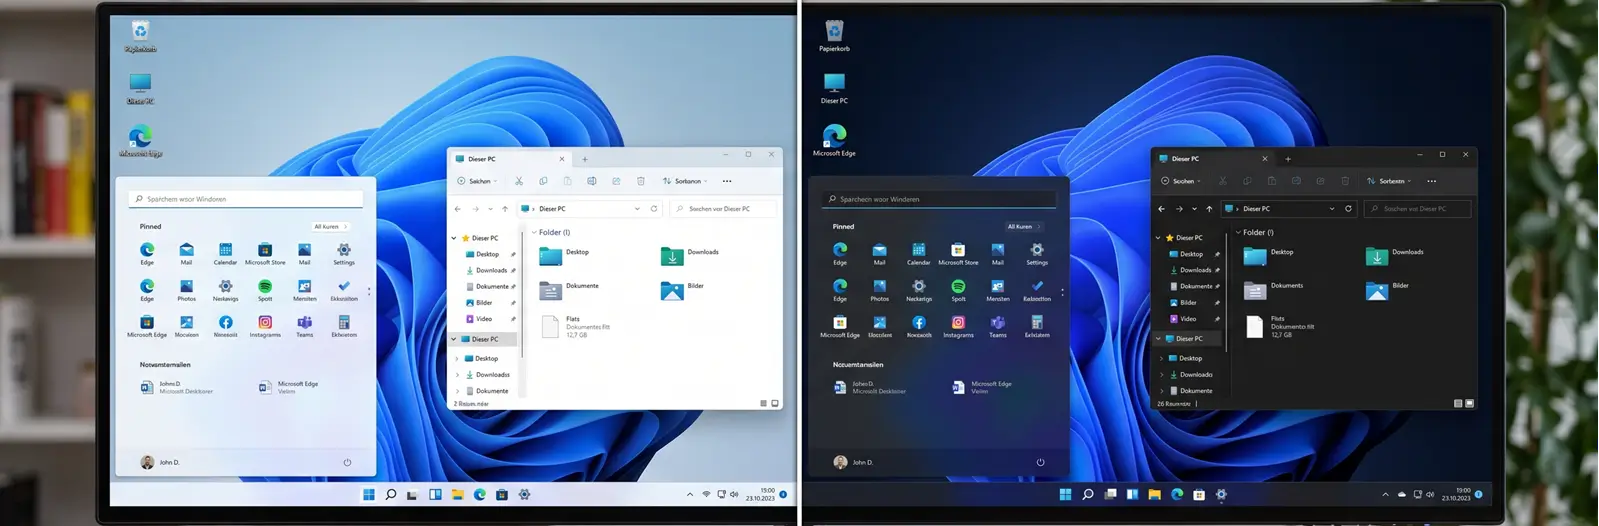Open the calculator app in the dark Start menu

click(x=1037, y=326)
